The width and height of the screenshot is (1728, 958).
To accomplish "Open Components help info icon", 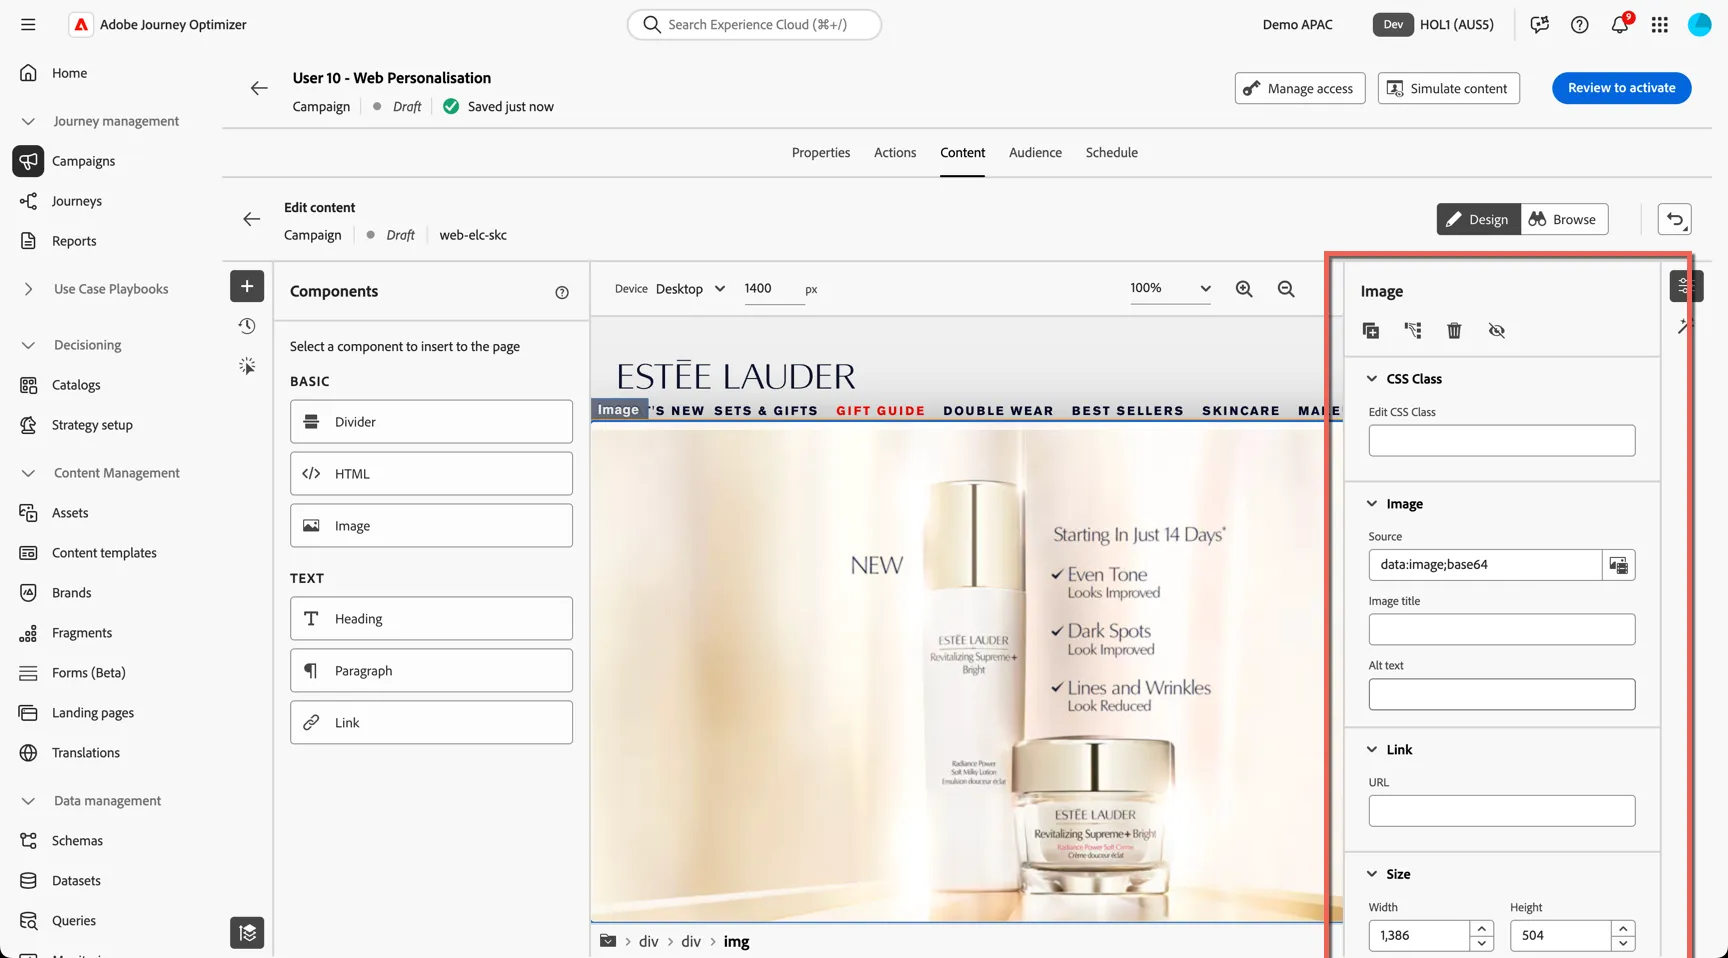I will pyautogui.click(x=562, y=292).
